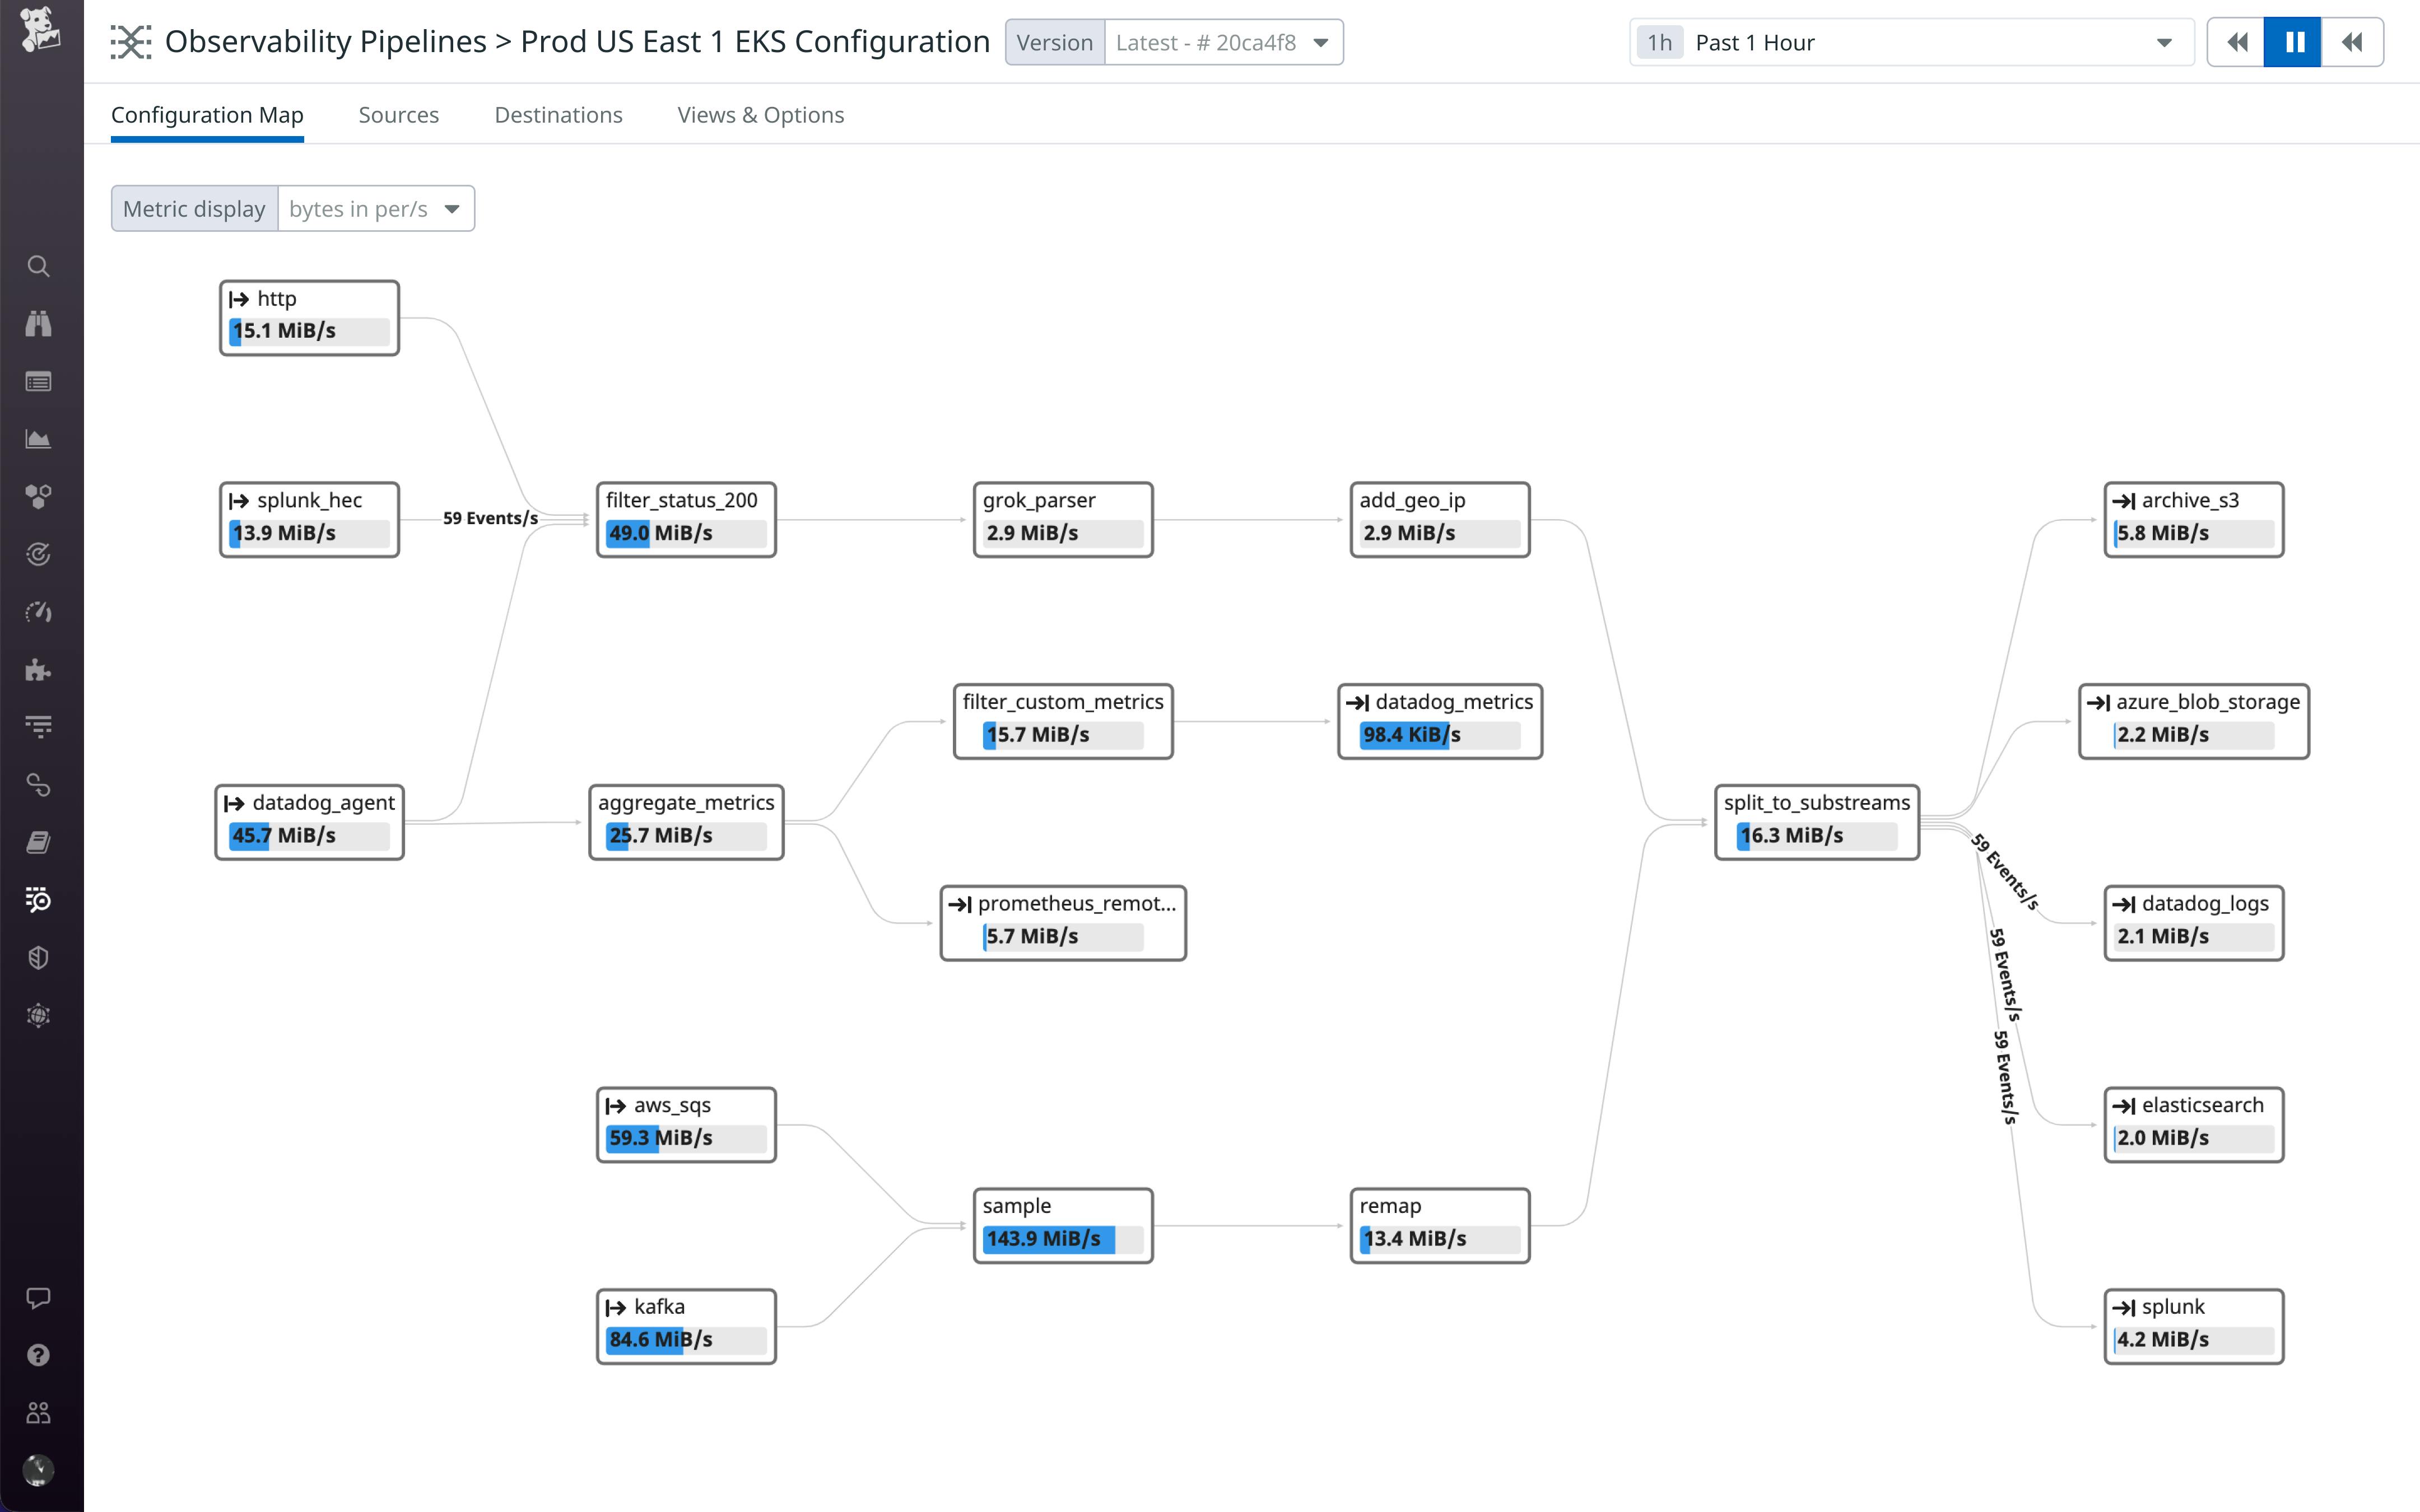Image resolution: width=2420 pixels, height=1512 pixels.
Task: Open the chat bubble icon in sidebar
Action: pos(38,1298)
